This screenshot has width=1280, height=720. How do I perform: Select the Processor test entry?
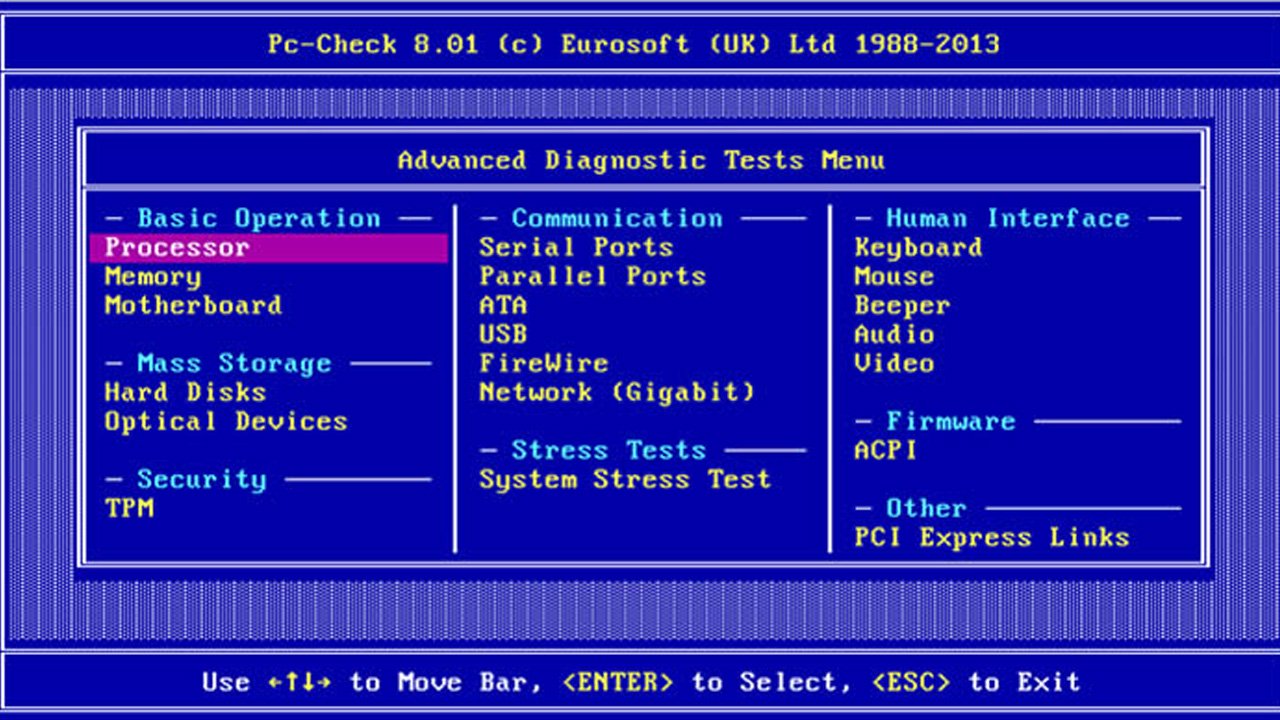[x=176, y=247]
